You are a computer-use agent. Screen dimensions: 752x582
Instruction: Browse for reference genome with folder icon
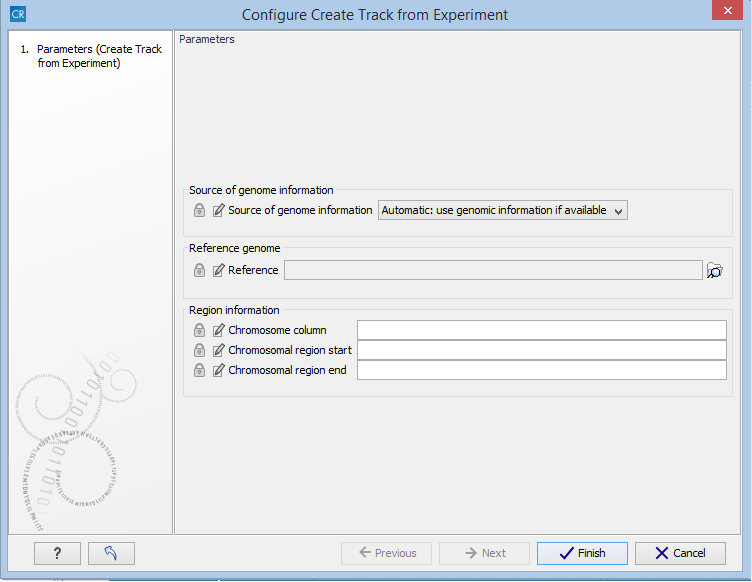click(715, 270)
